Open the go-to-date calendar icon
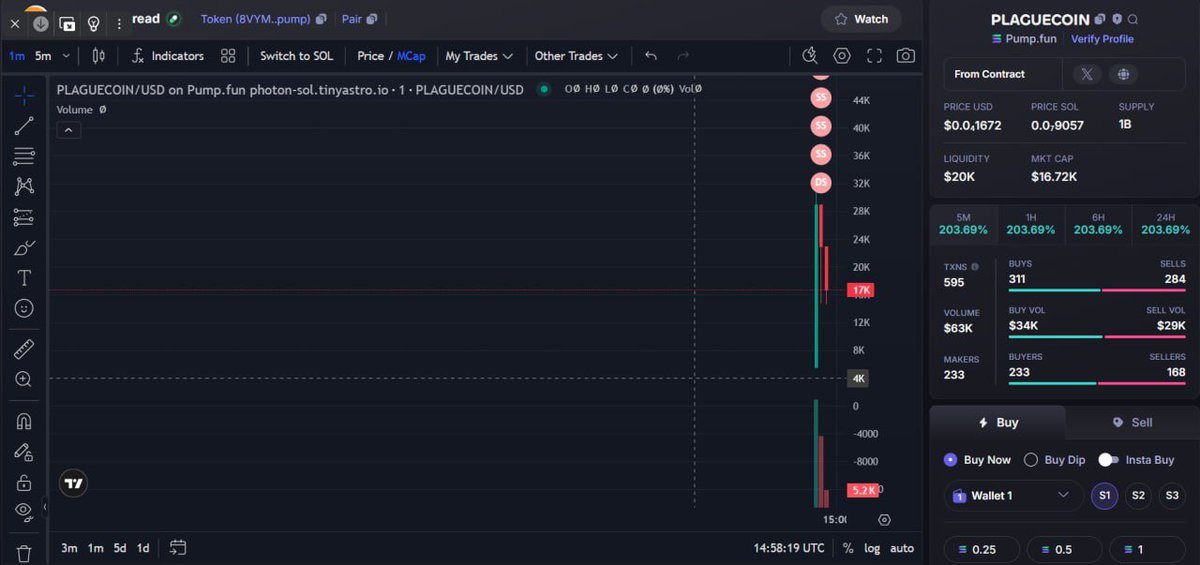Image resolution: width=1200 pixels, height=565 pixels. [x=178, y=548]
